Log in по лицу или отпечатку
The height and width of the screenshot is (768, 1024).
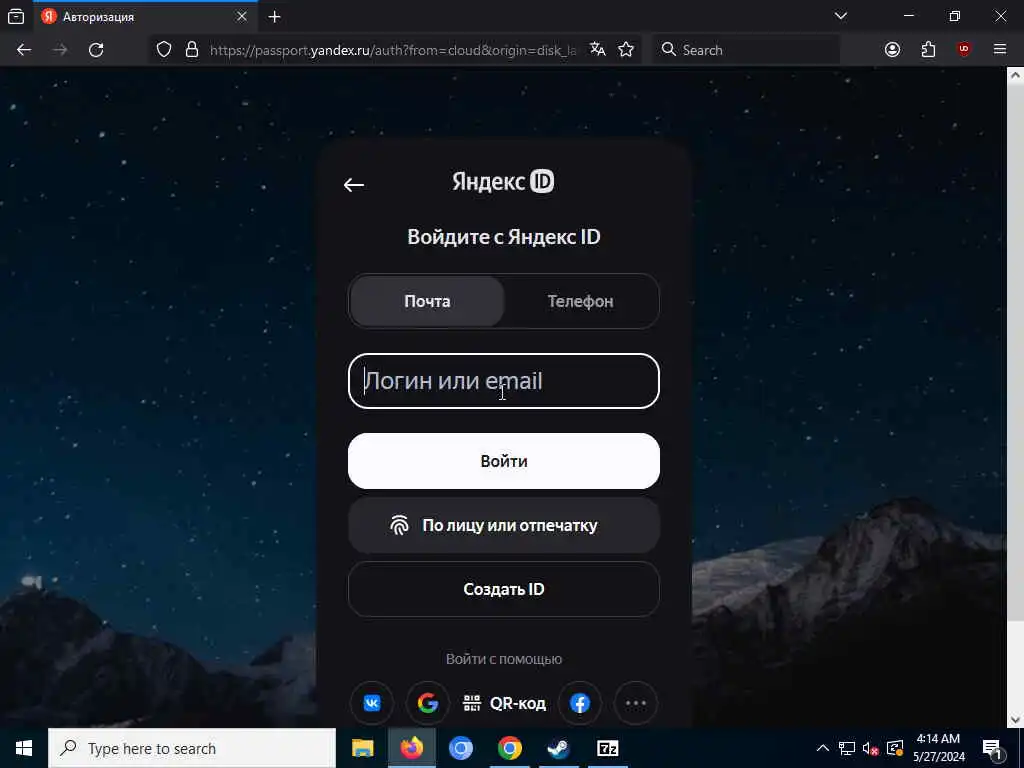[504, 525]
